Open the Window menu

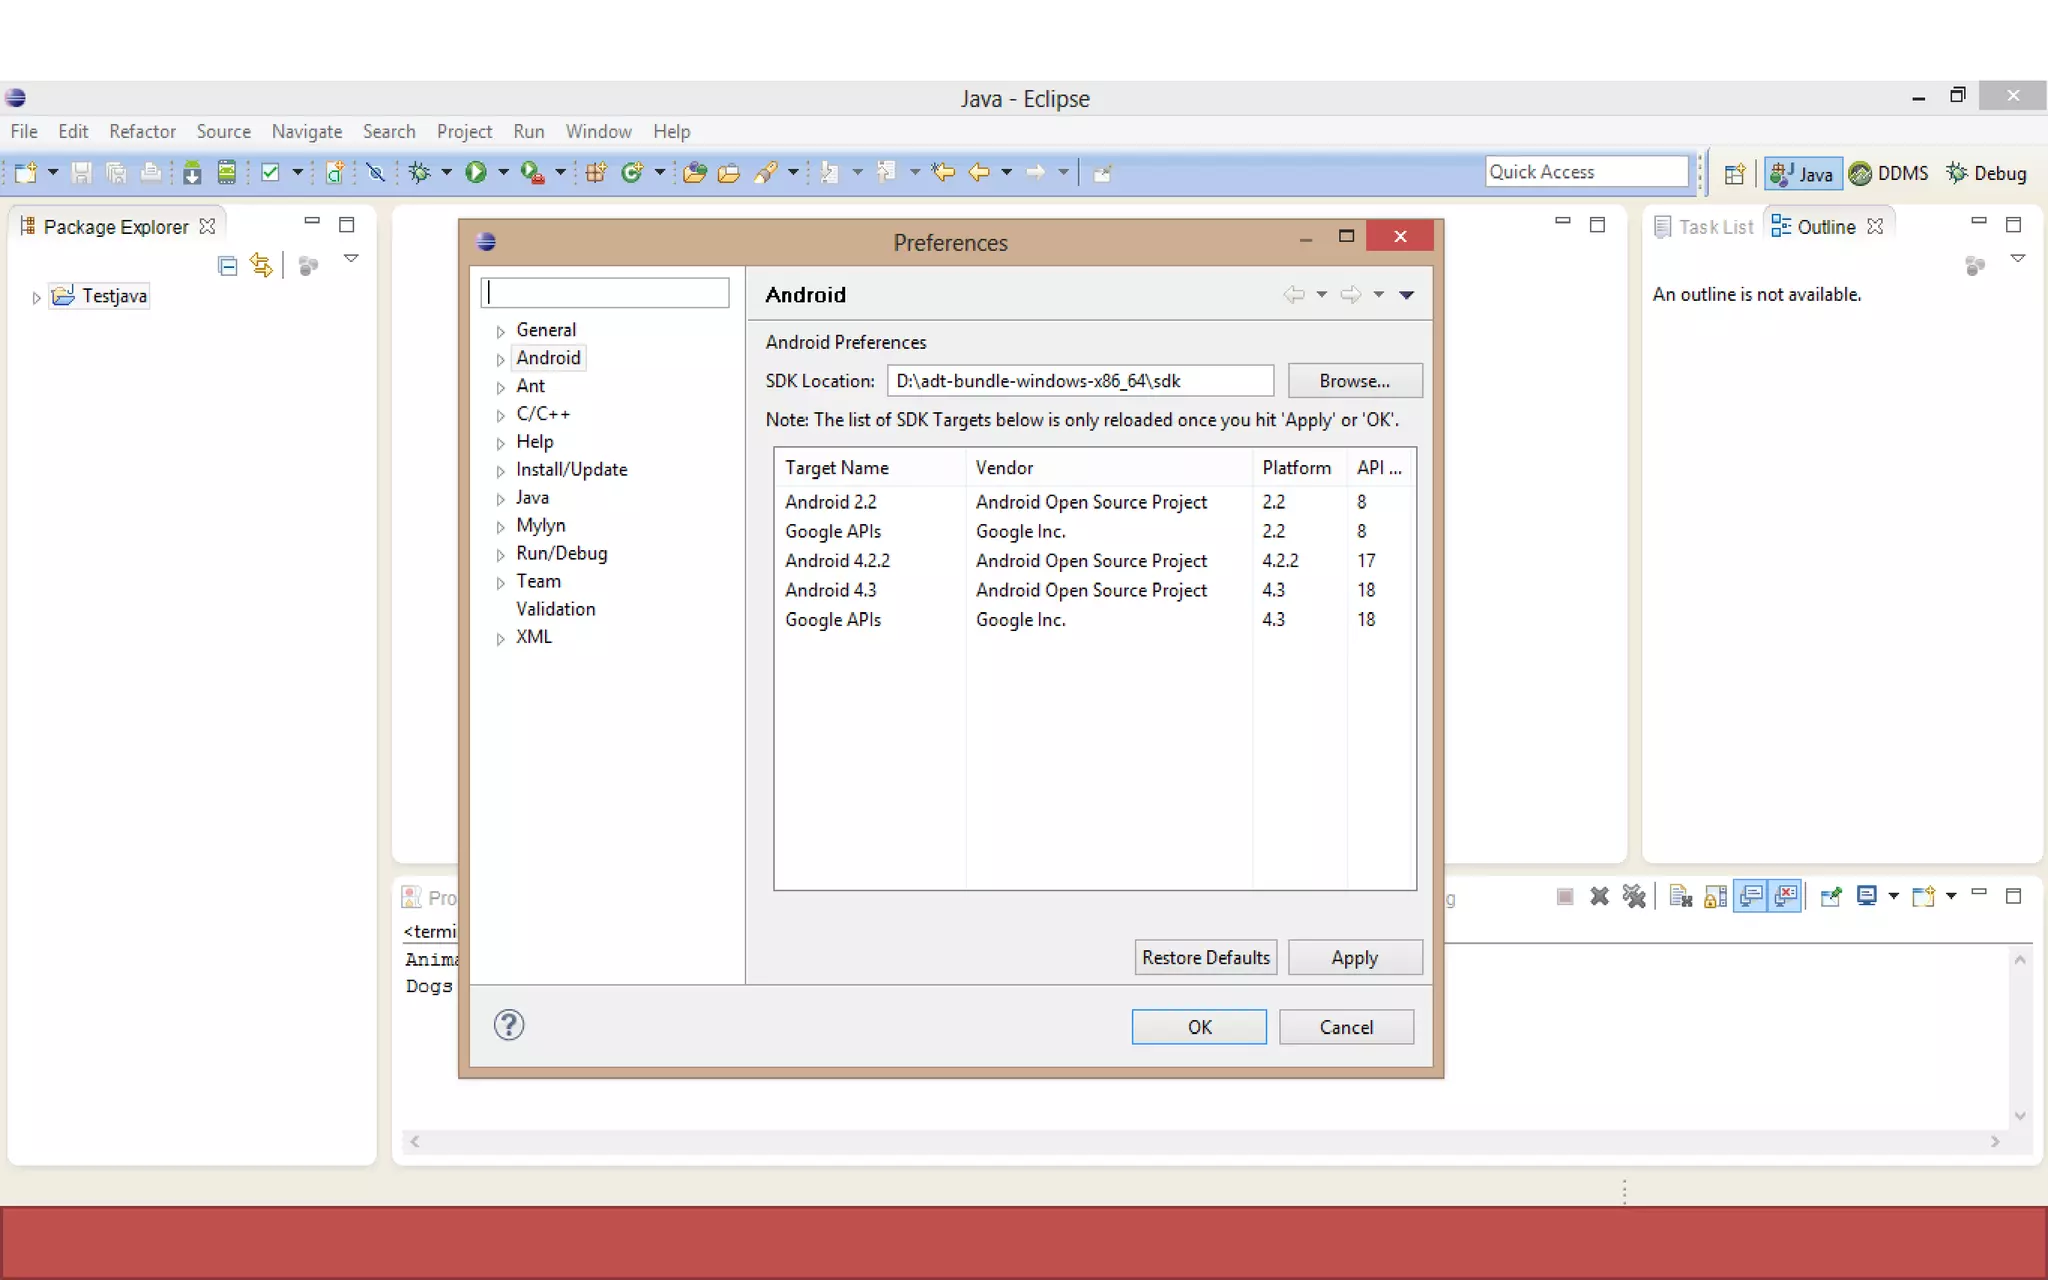click(598, 131)
